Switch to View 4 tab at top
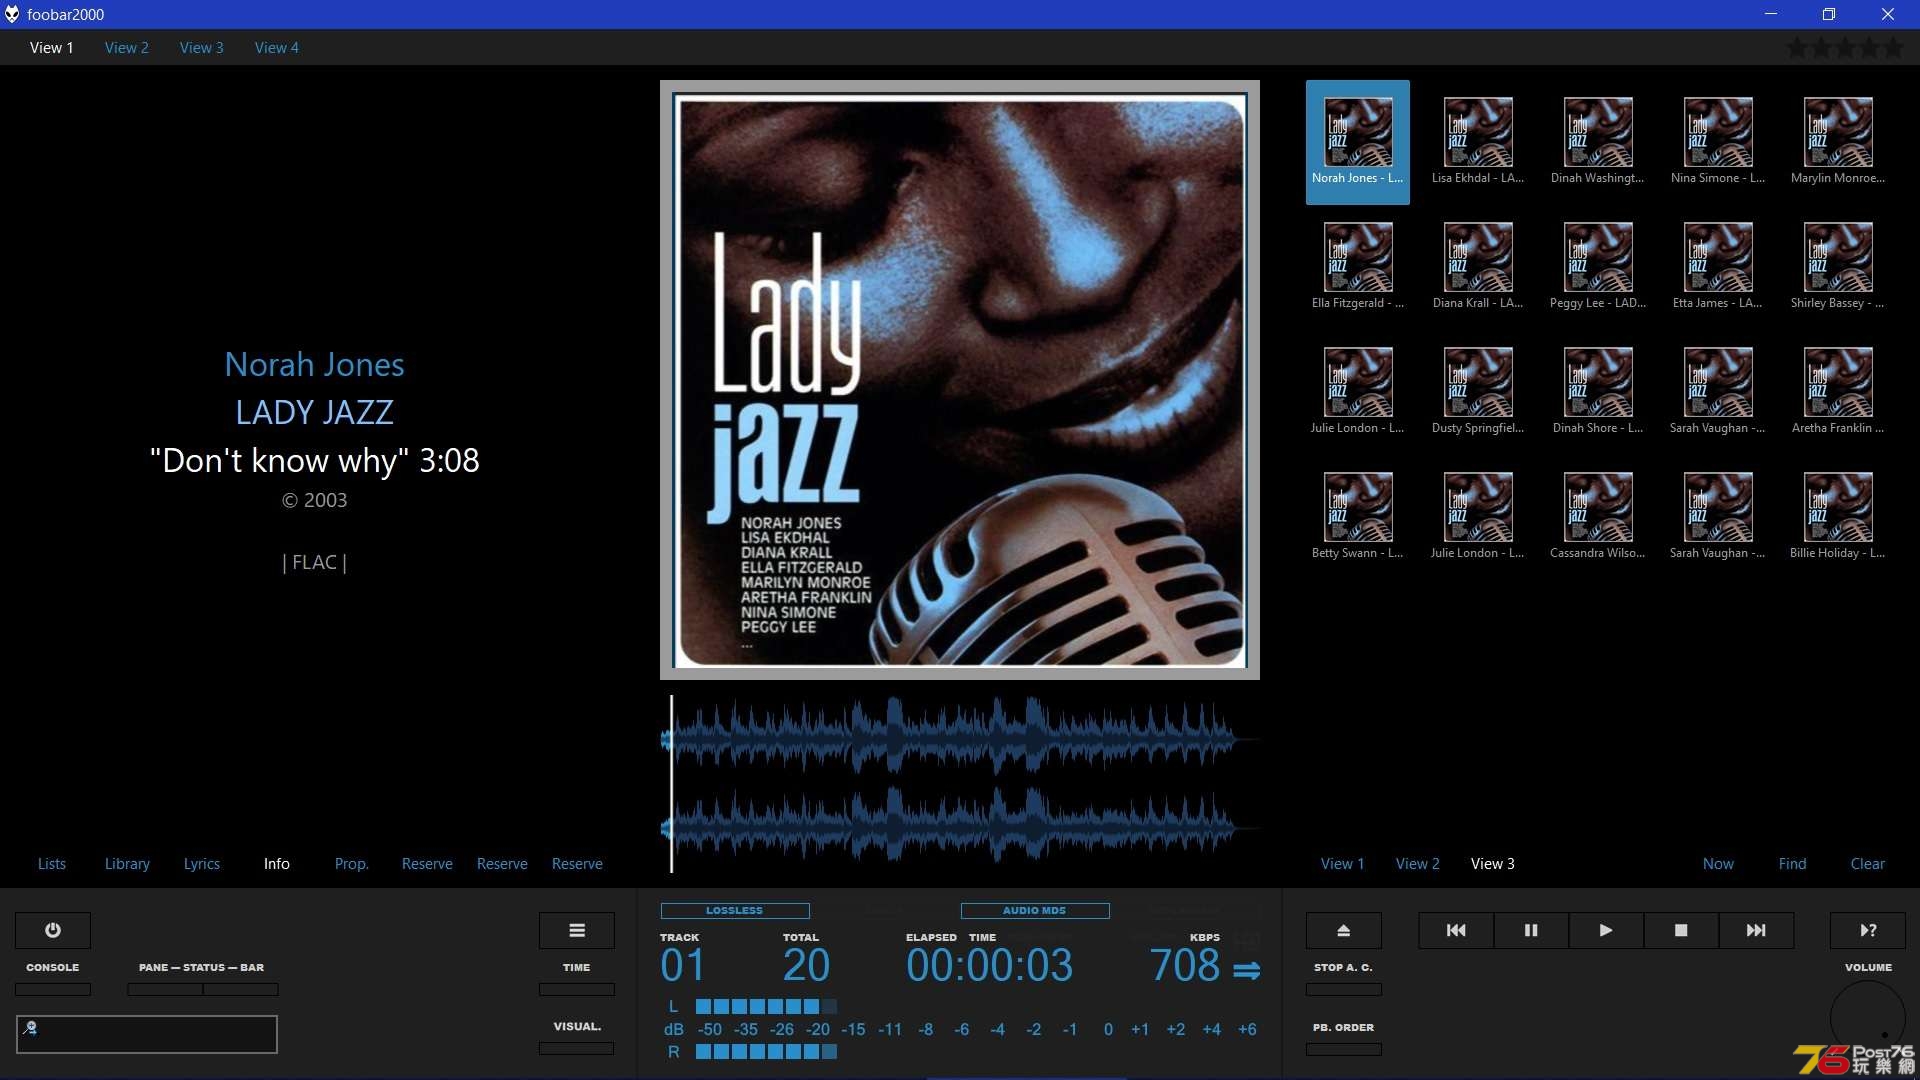1920x1080 pixels. pyautogui.click(x=277, y=48)
